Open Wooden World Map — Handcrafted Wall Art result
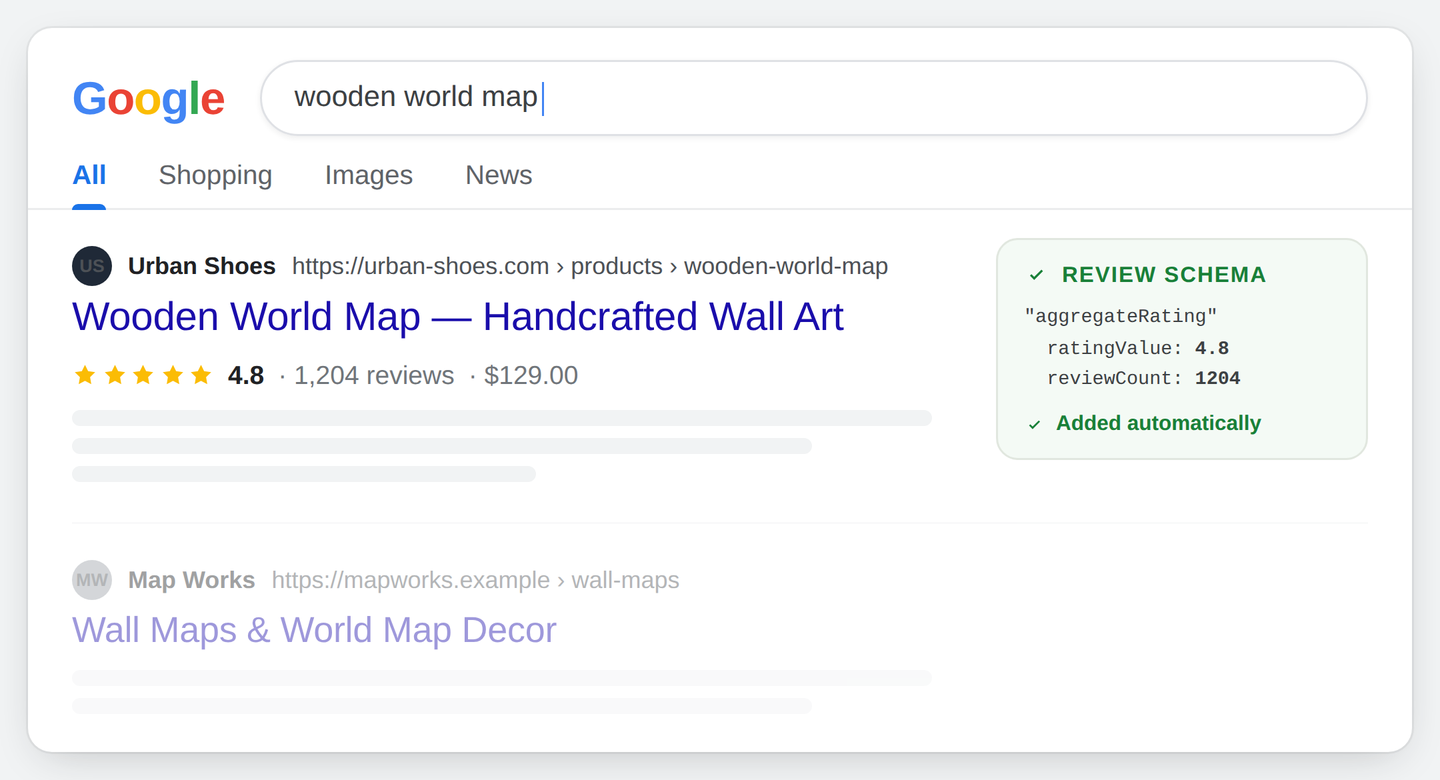Screen dimensions: 1440x780 (458, 317)
